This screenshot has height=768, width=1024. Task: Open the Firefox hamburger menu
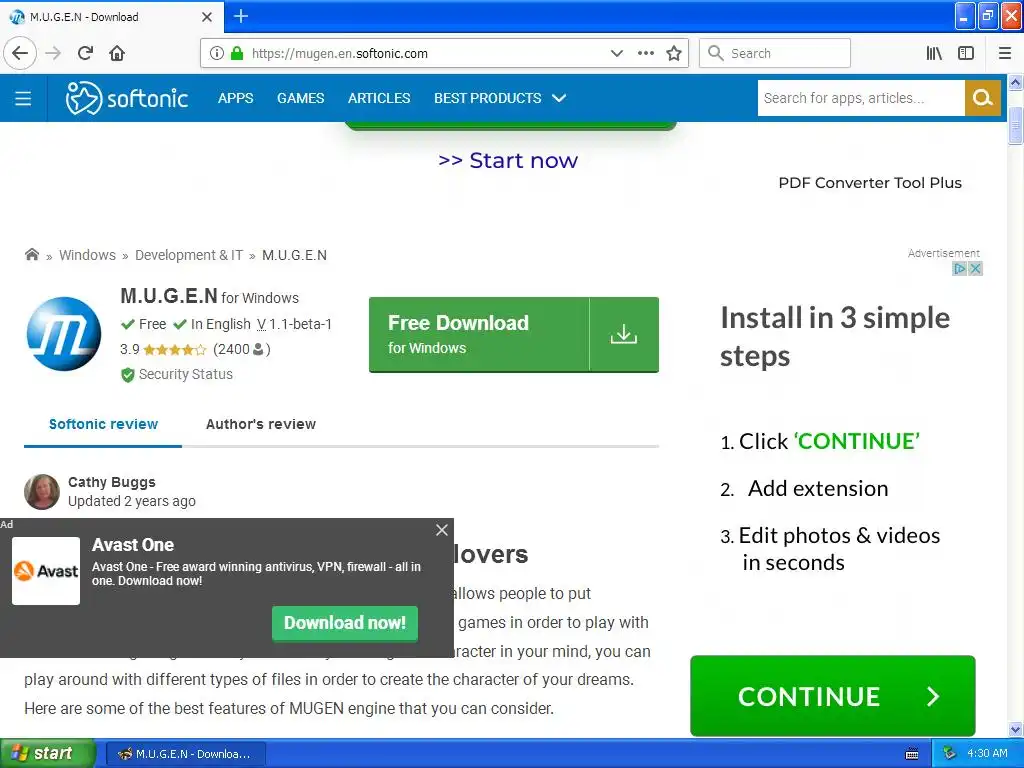point(1005,53)
